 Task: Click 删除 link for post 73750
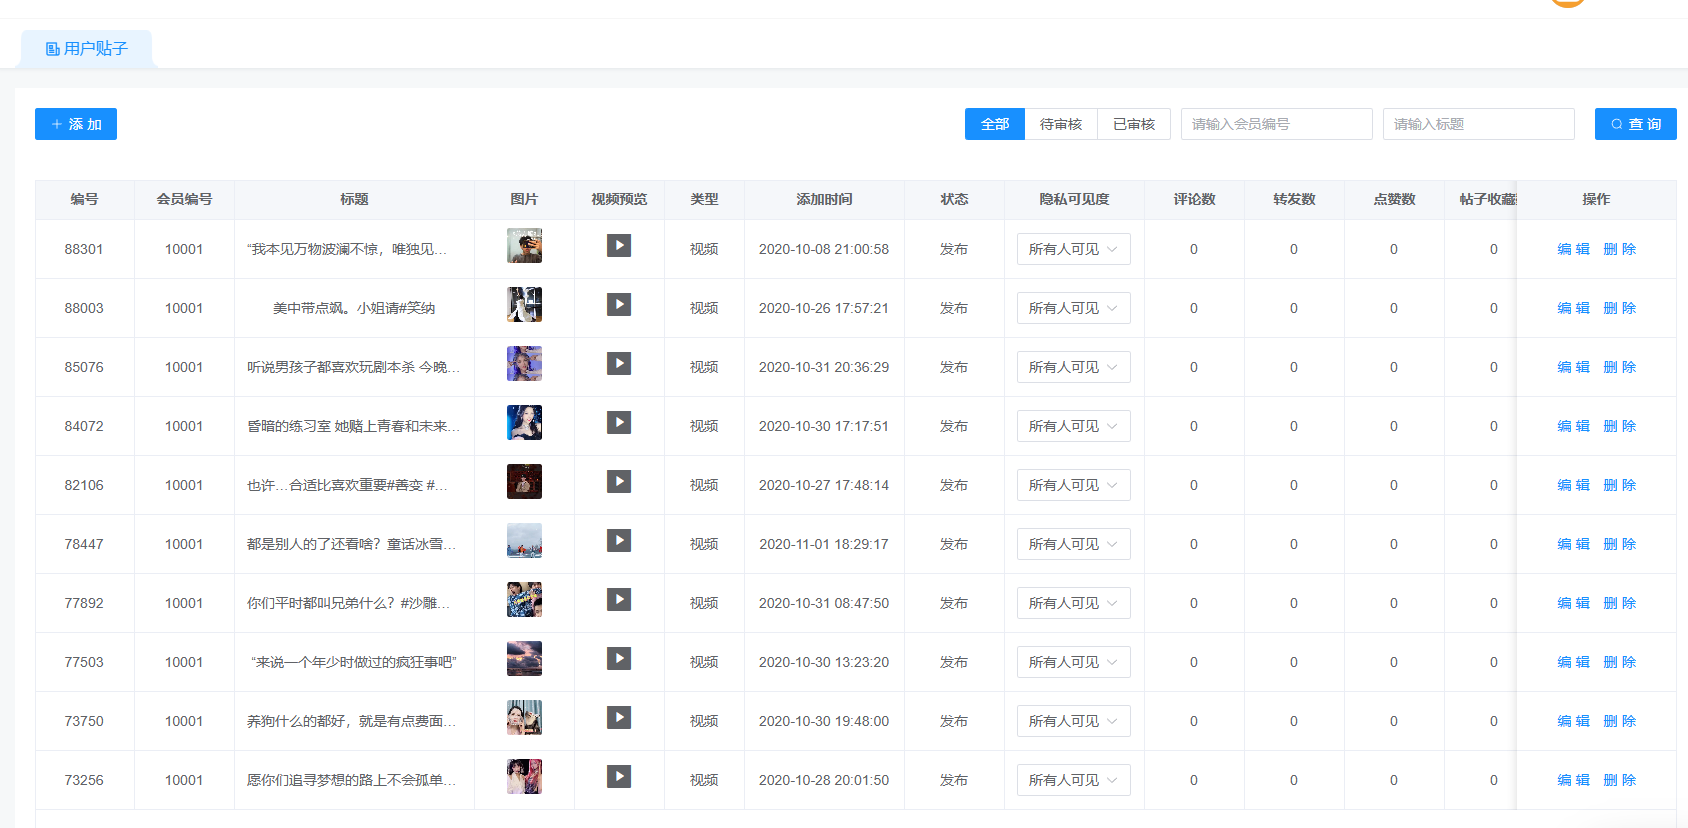[1619, 721]
